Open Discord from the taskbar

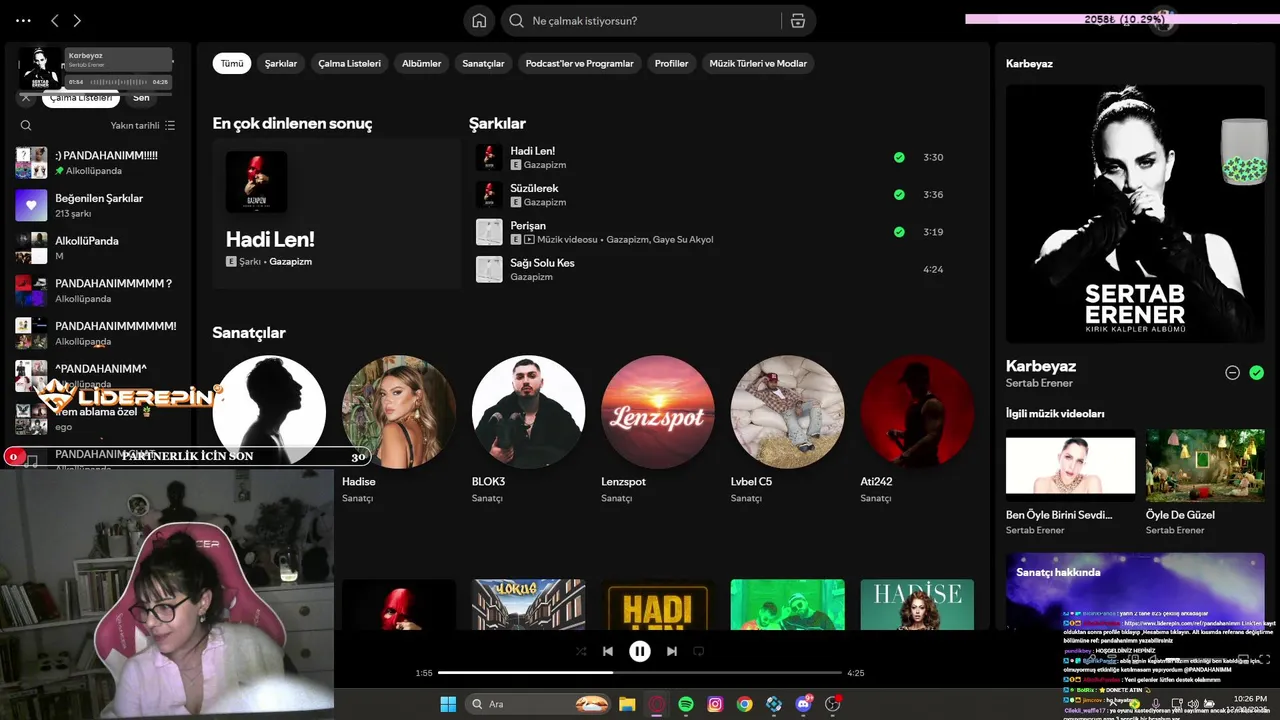pyautogui.click(x=803, y=704)
